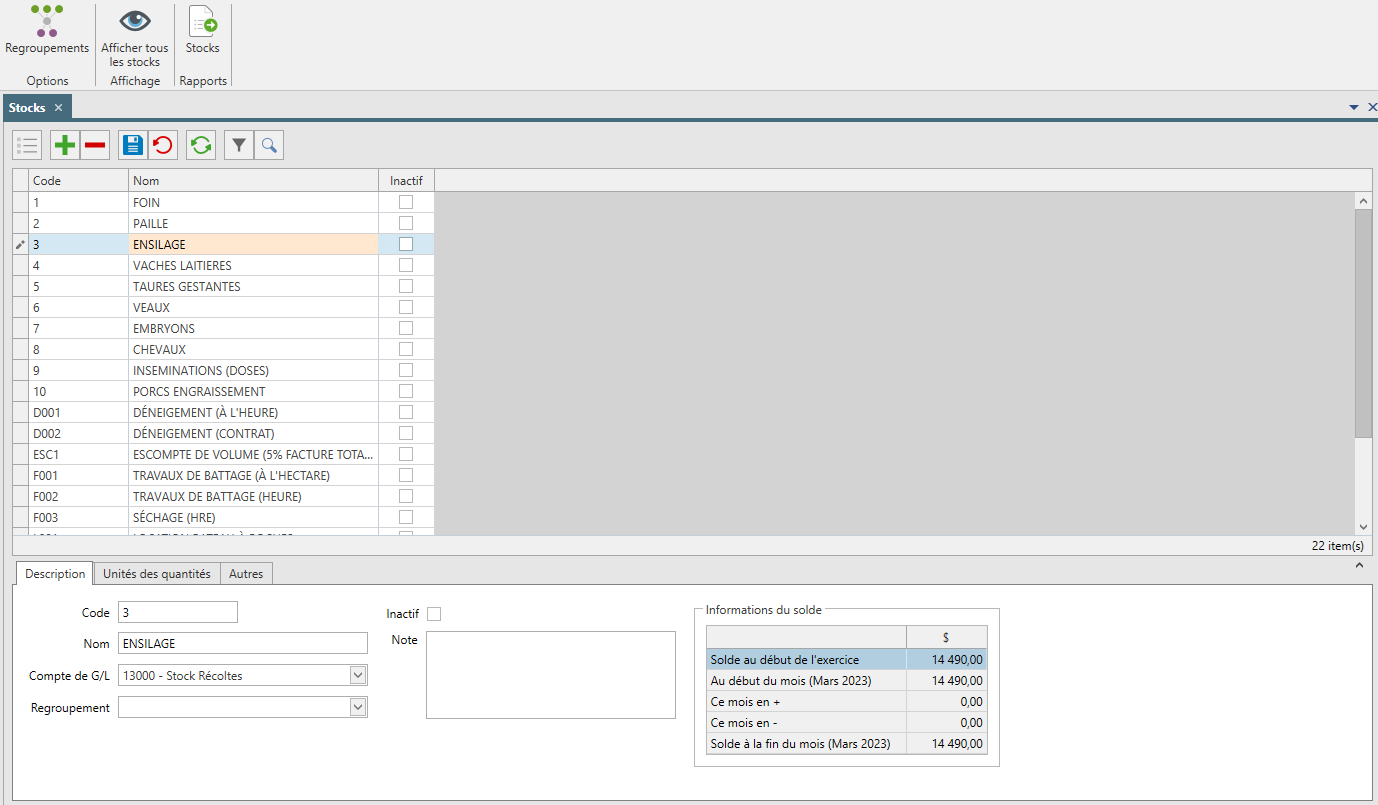Select DÉNEIGEMENT (CONTRAT) row
Viewport: 1378px width, 805px height.
[x=223, y=433]
